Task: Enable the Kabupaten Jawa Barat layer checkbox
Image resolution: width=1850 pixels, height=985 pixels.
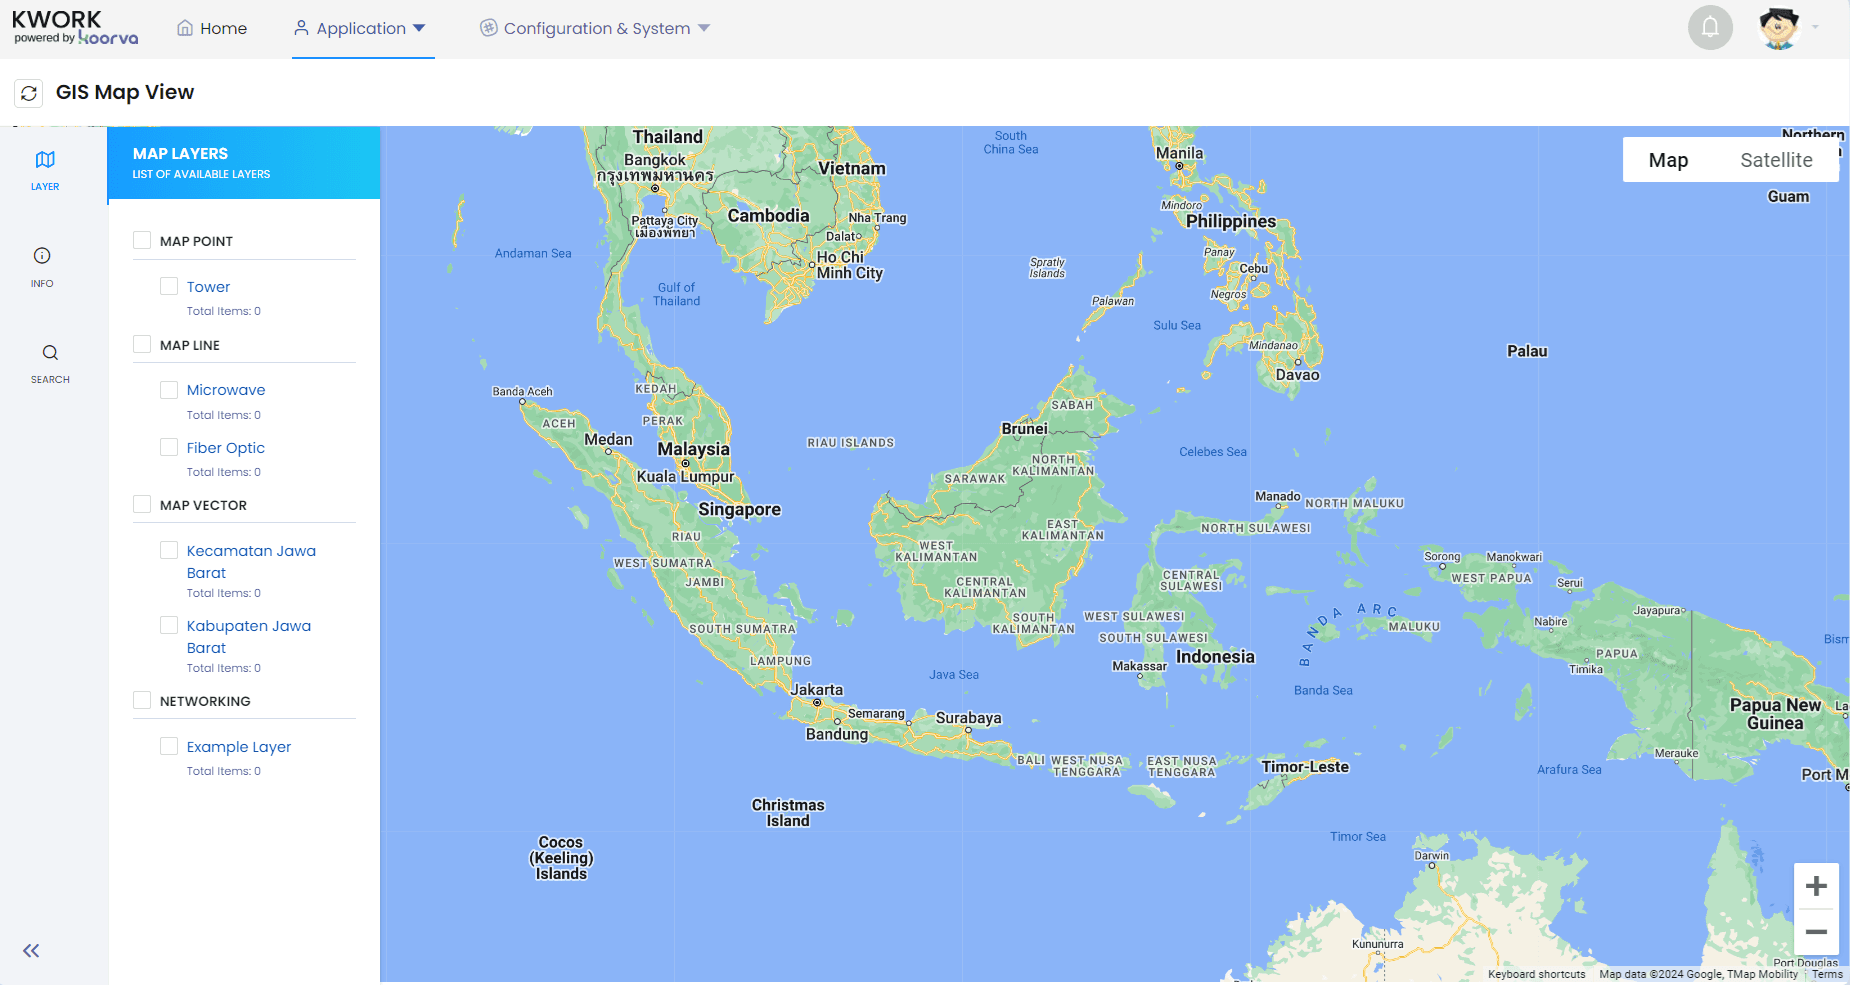Action: coord(169,626)
